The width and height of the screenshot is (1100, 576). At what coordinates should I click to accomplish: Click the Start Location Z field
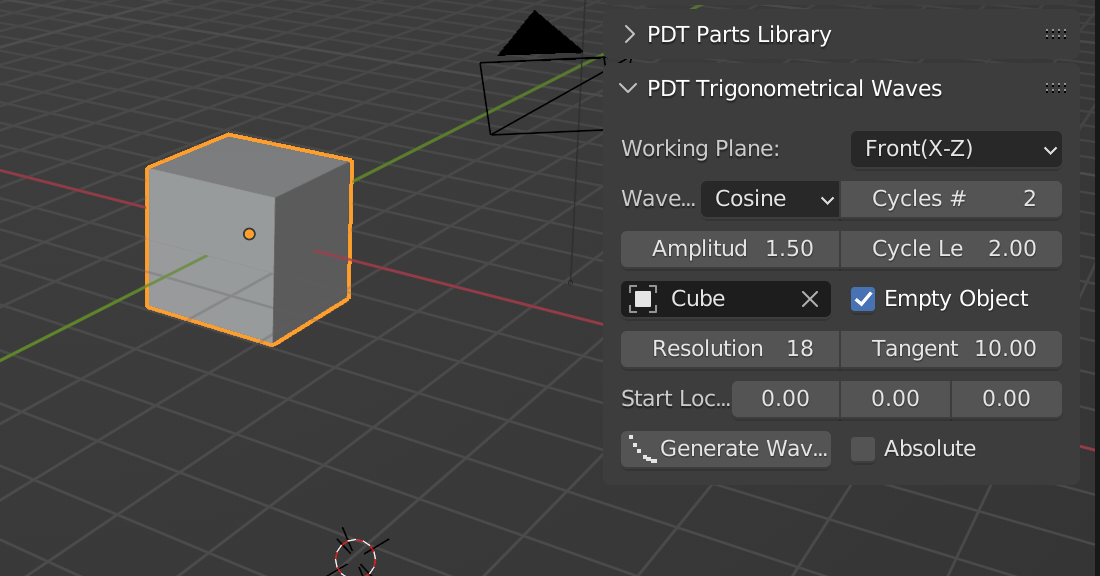coord(1005,399)
